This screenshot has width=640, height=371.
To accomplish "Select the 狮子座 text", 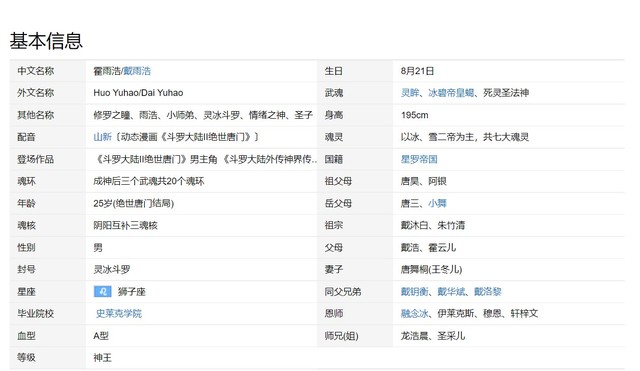I will pyautogui.click(x=131, y=291).
